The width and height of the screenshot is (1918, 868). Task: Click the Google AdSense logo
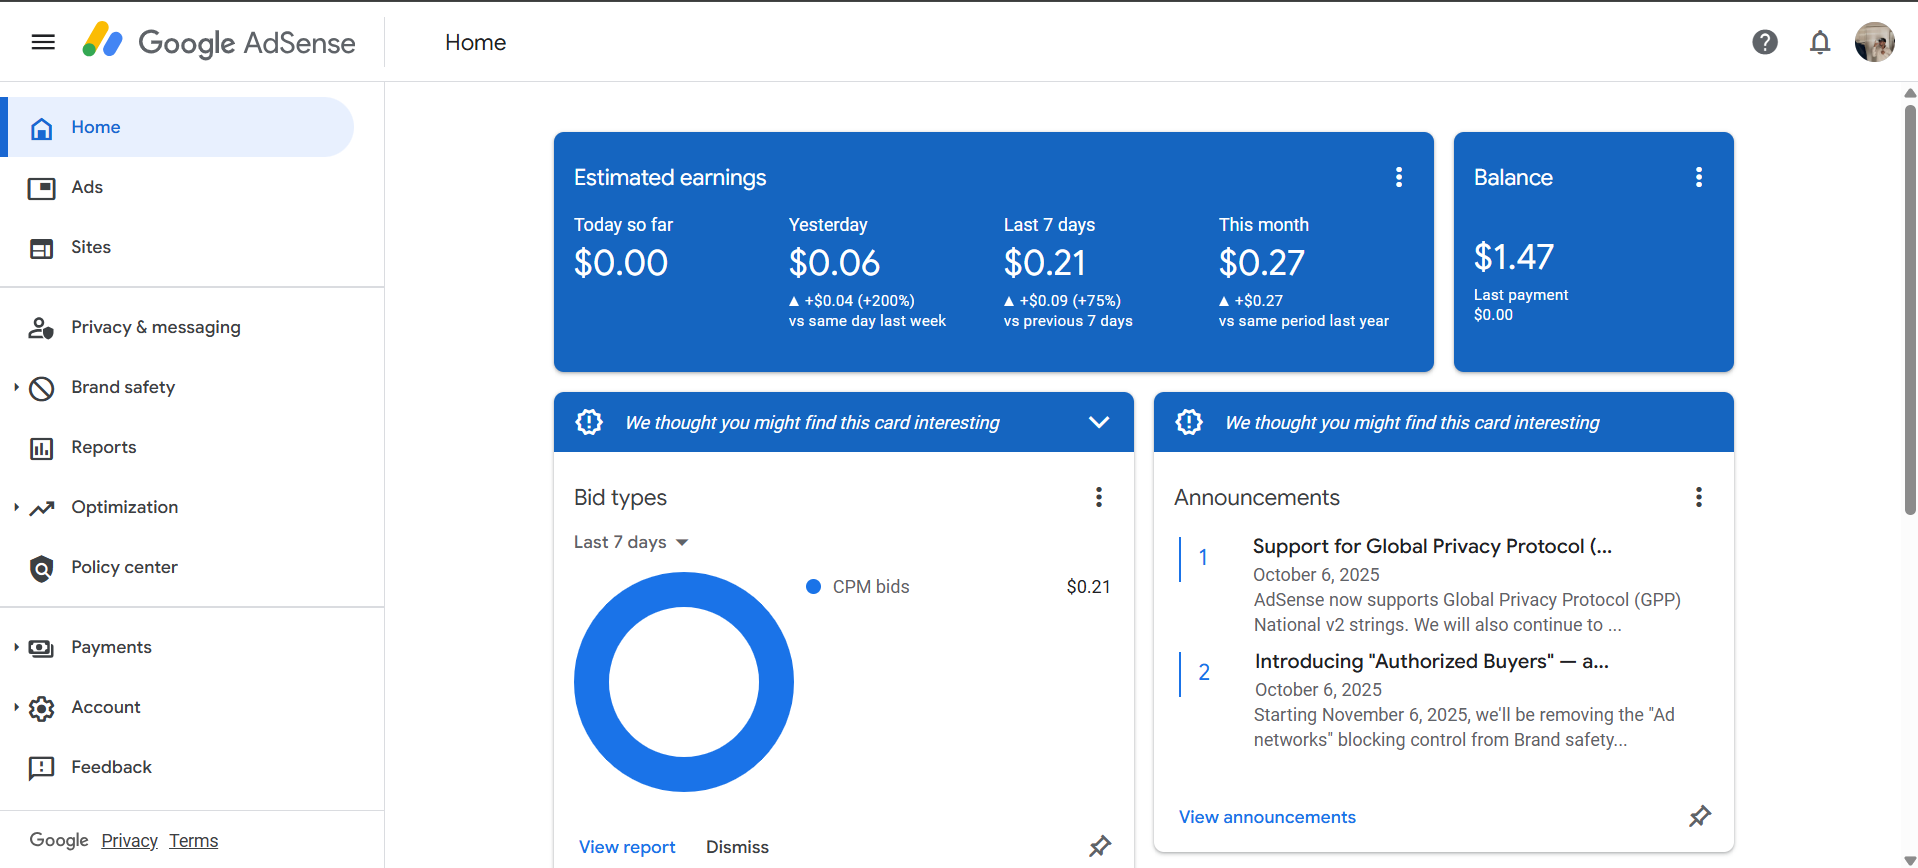click(219, 42)
